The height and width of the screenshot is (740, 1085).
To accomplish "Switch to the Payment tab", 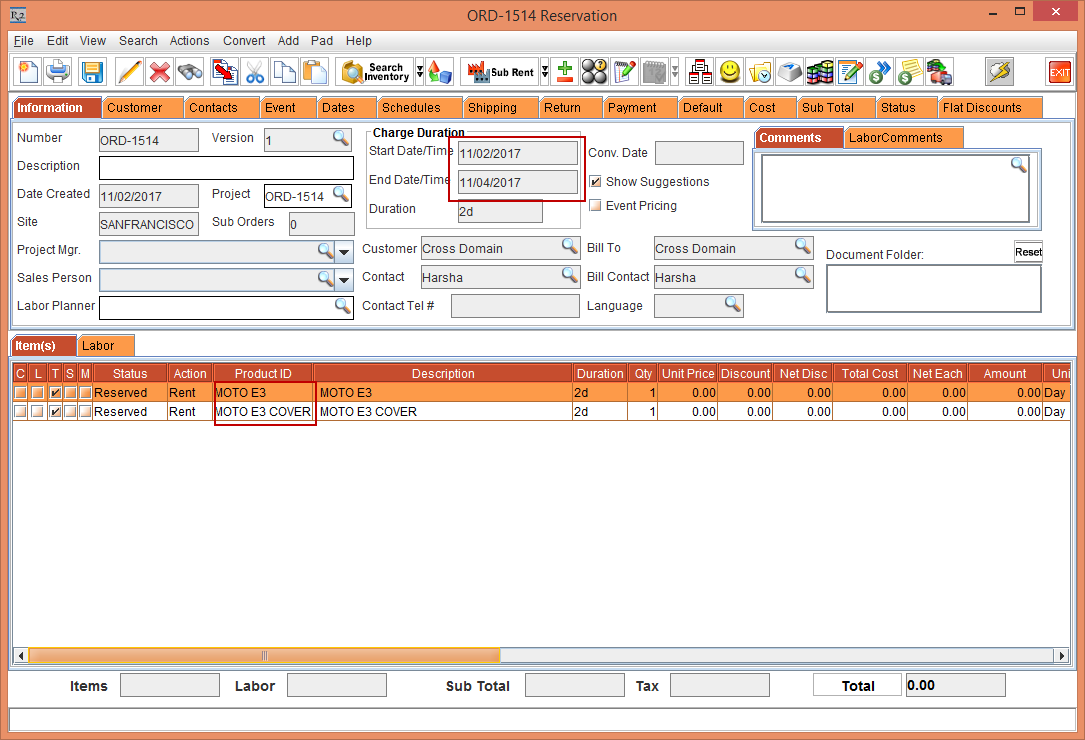I will 639,107.
